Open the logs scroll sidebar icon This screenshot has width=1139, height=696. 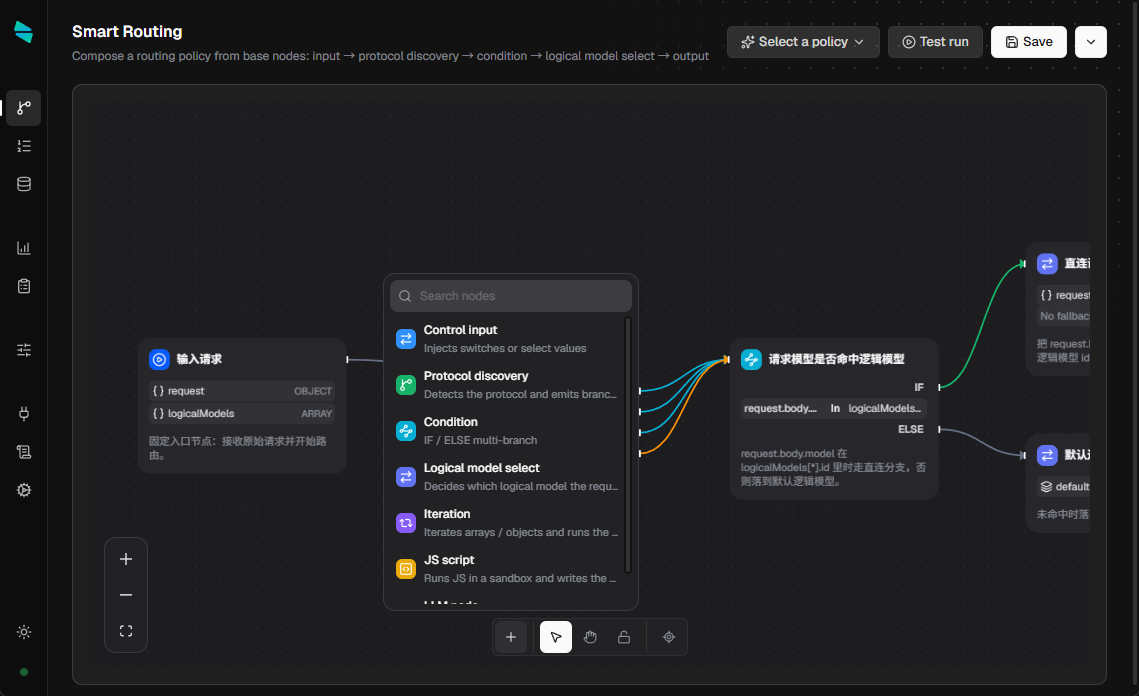point(24,452)
